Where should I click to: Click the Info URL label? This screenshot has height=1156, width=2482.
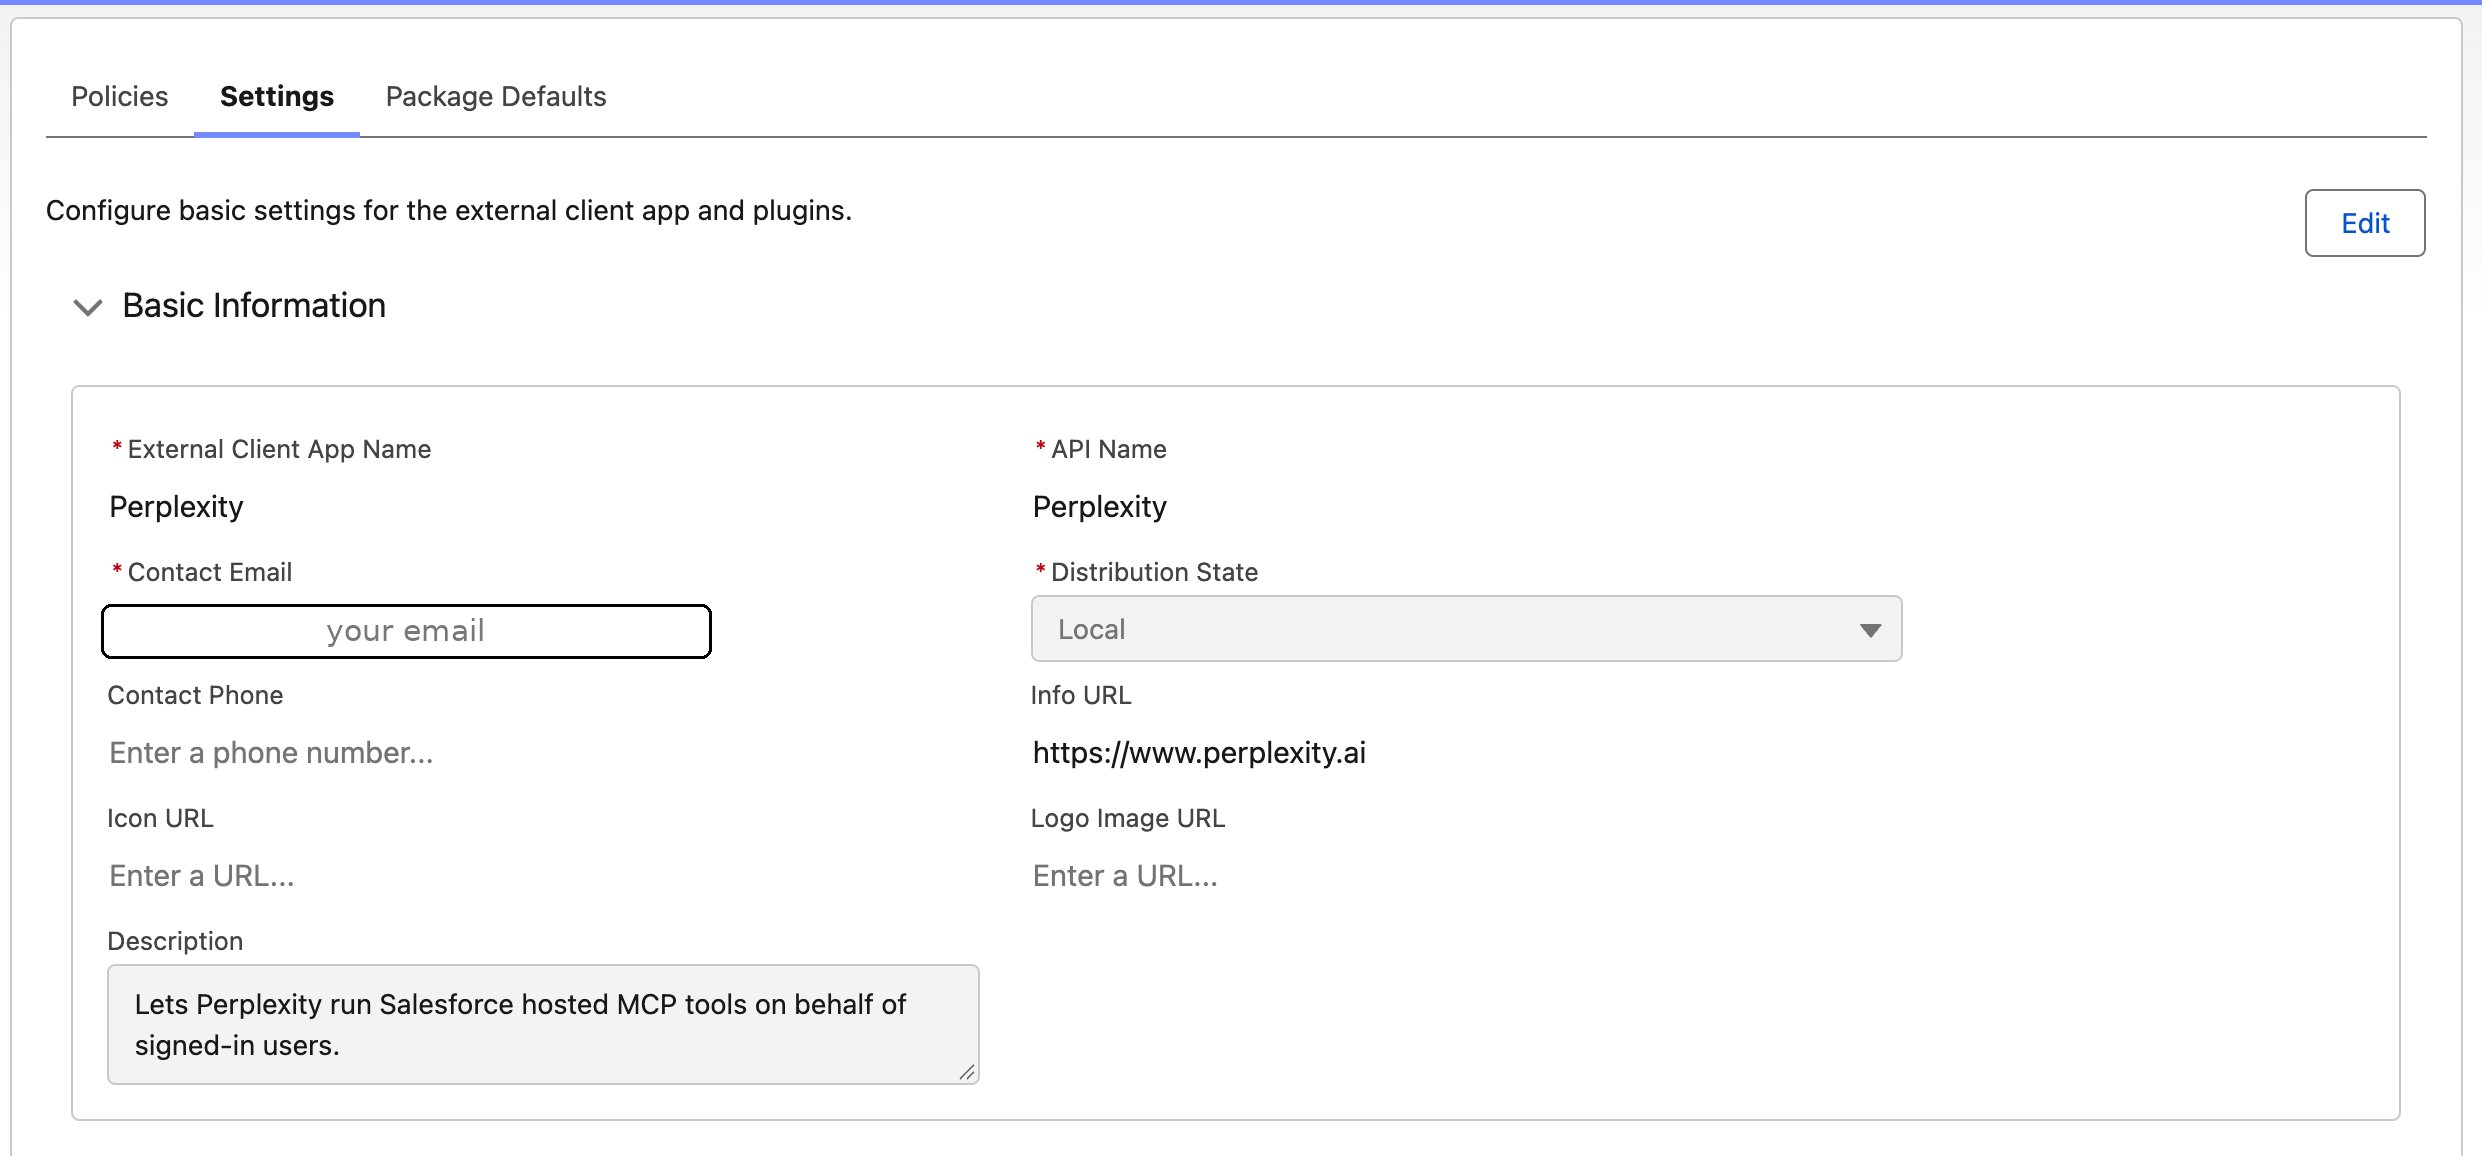click(1081, 695)
